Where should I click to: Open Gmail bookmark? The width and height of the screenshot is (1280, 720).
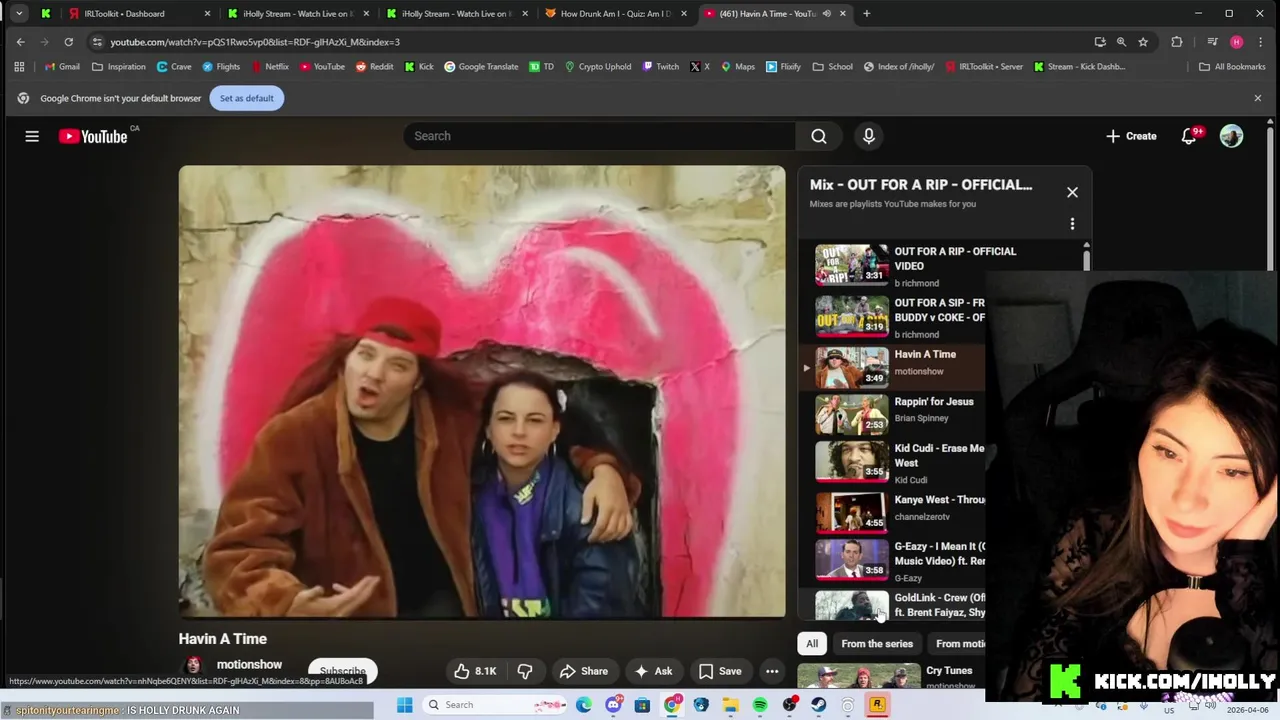tap(62, 67)
